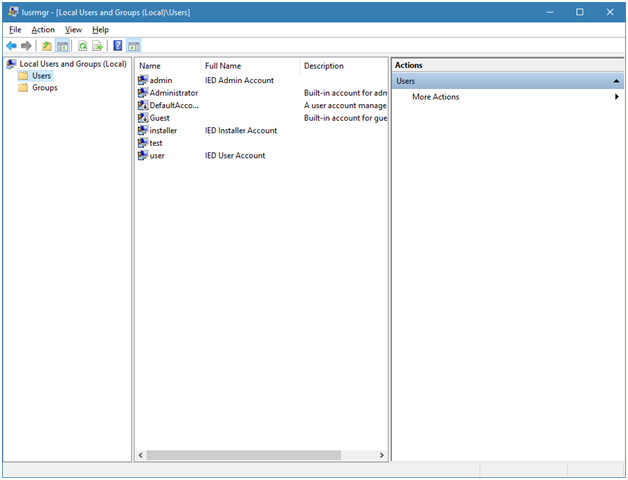Expand More Actions submenu arrow
Image resolution: width=628 pixels, height=480 pixels.
(x=616, y=97)
